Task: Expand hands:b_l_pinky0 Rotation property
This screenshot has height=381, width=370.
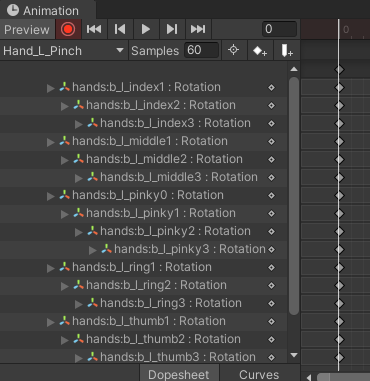Action: click(51, 196)
